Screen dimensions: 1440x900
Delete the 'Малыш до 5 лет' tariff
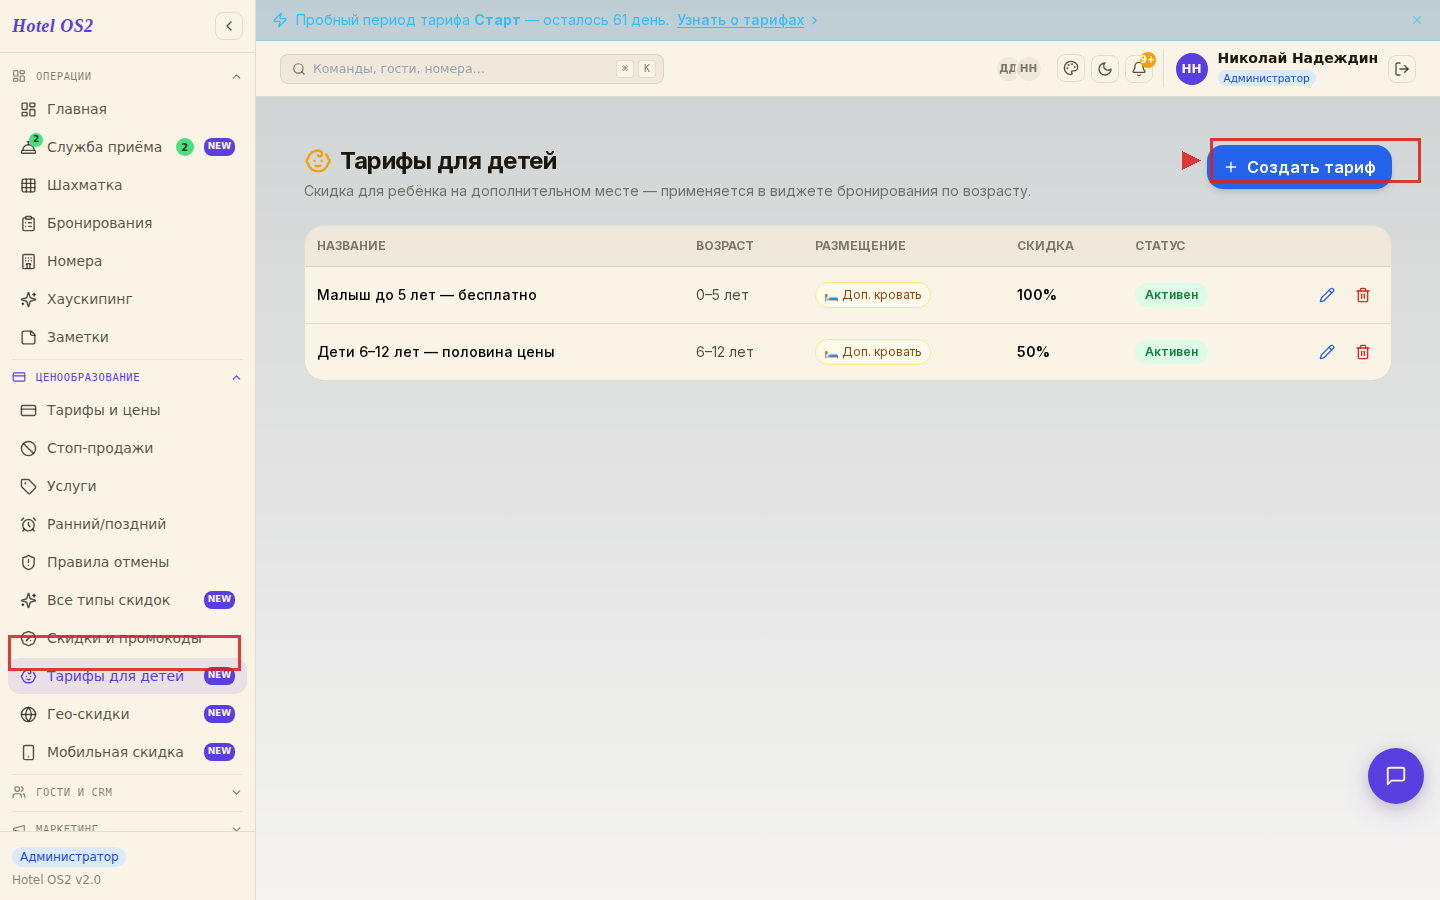click(x=1363, y=295)
